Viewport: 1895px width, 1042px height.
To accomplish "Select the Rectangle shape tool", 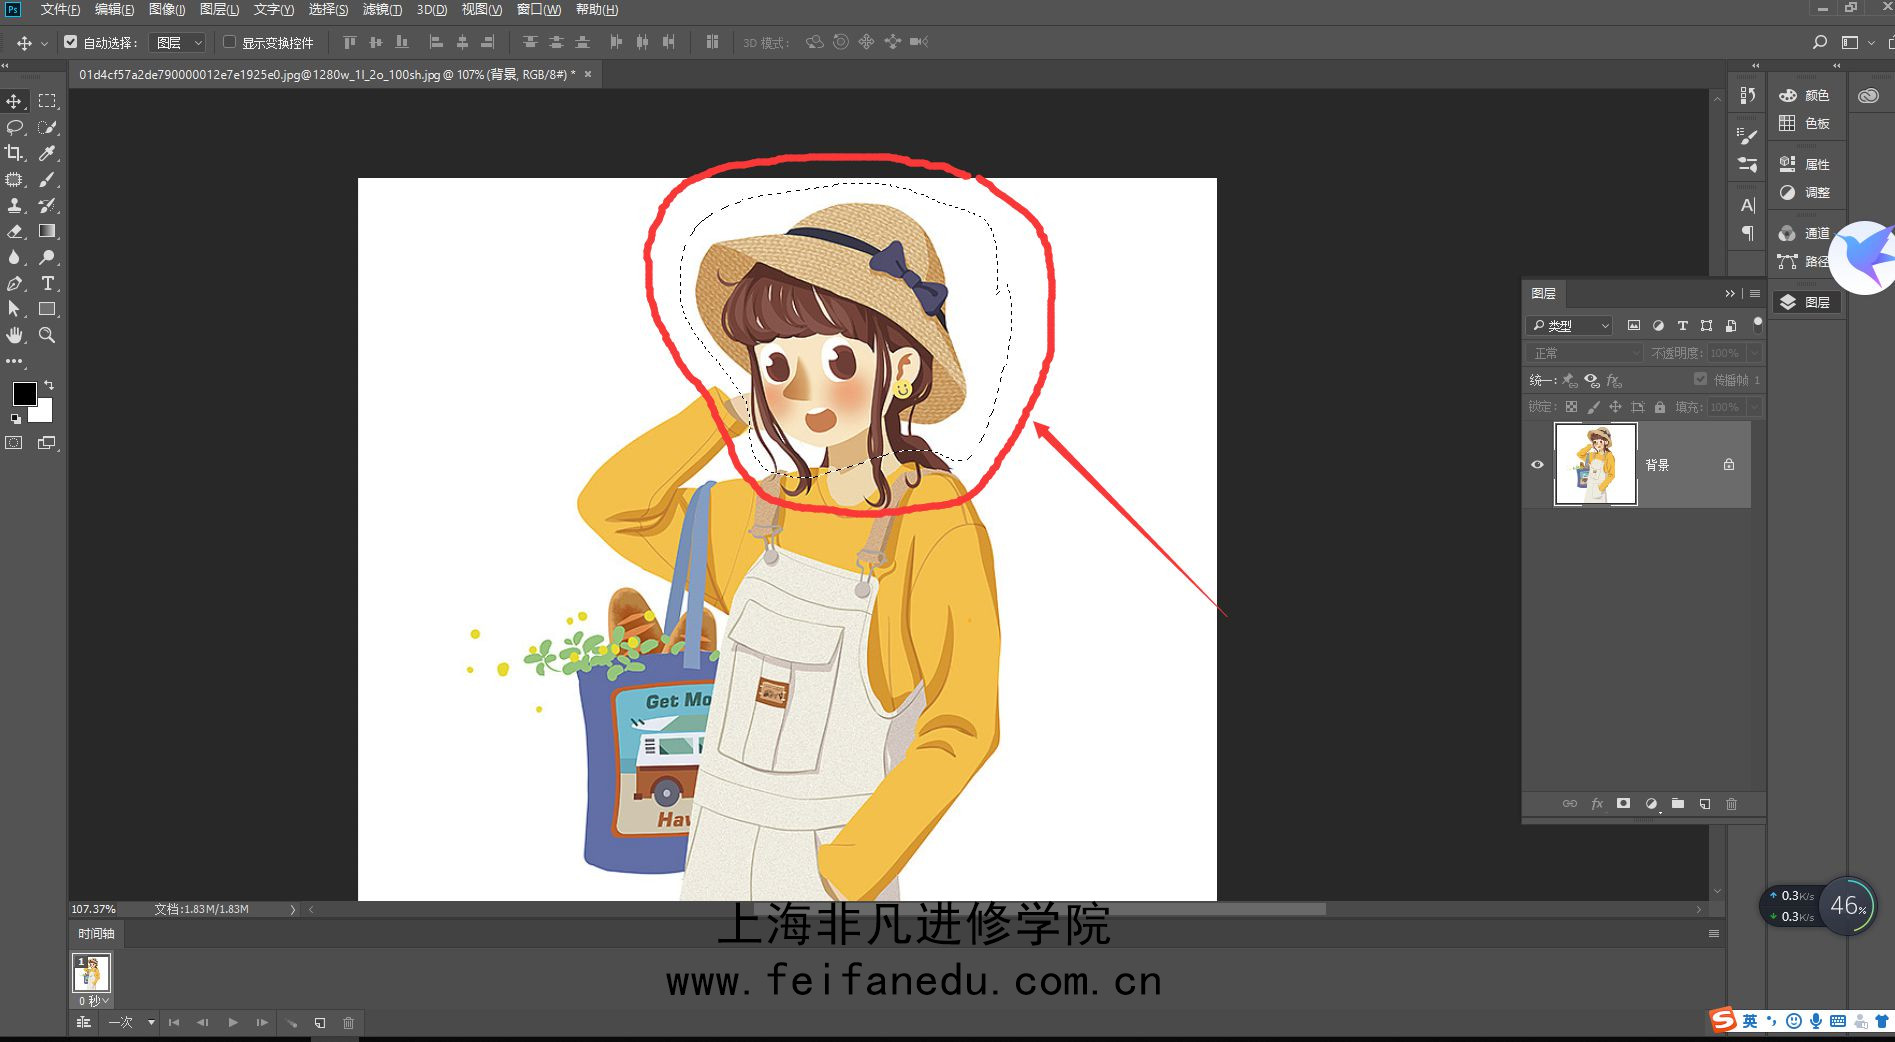I will point(47,309).
